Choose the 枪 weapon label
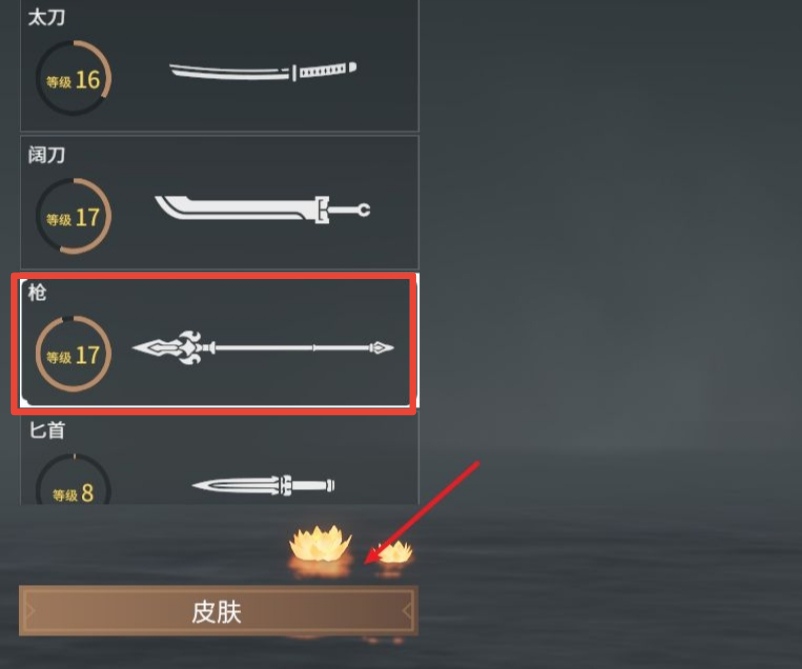 pos(37,292)
